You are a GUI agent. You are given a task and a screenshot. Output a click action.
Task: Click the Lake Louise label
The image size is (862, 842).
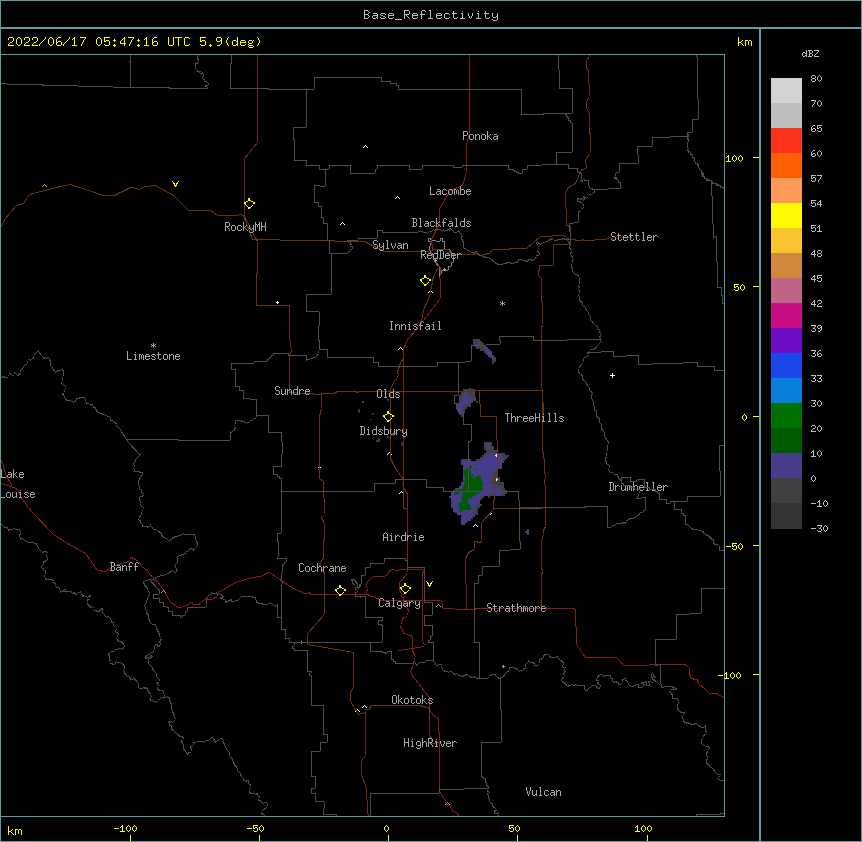tap(18, 484)
